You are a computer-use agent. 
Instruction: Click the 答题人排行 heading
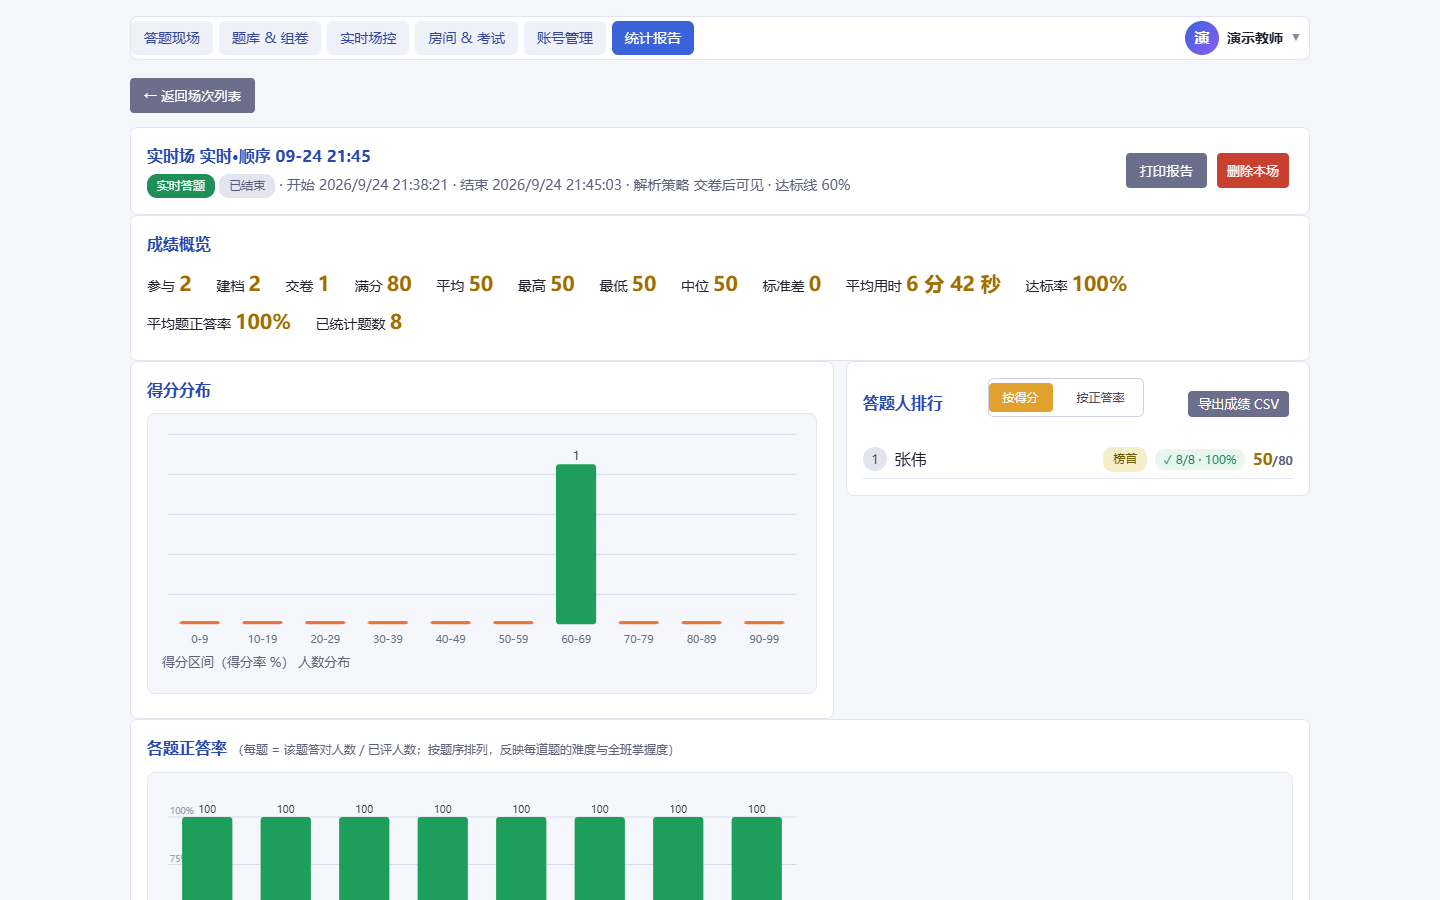(x=903, y=403)
